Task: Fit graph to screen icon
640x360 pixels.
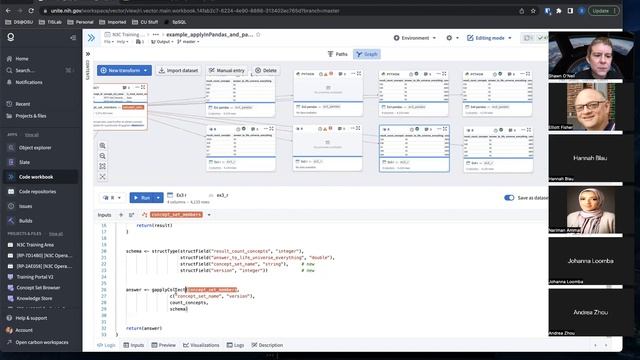Action: 102,166
